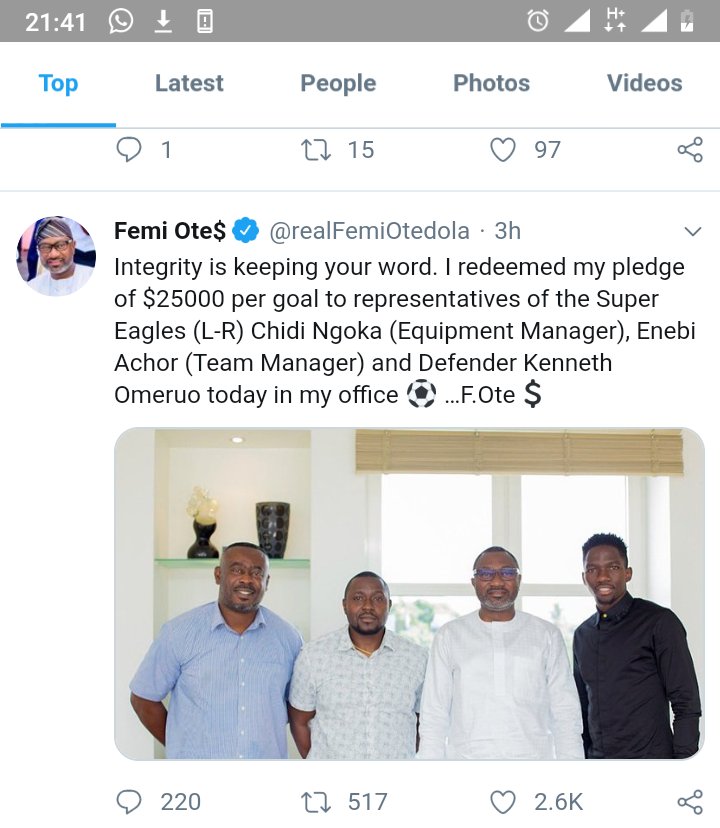Reply to Femi Otedola's tweet
Image resolution: width=720 pixels, height=828 pixels.
click(131, 801)
